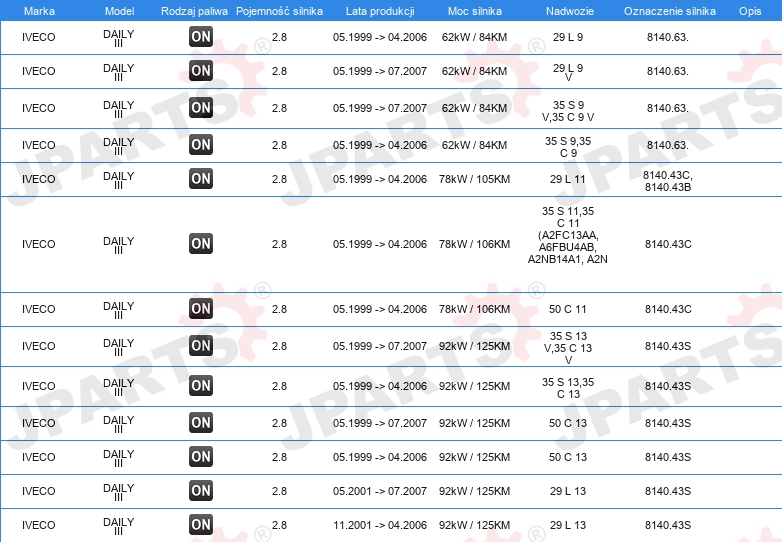Click the Model column header
This screenshot has width=782, height=542.
click(x=119, y=11)
